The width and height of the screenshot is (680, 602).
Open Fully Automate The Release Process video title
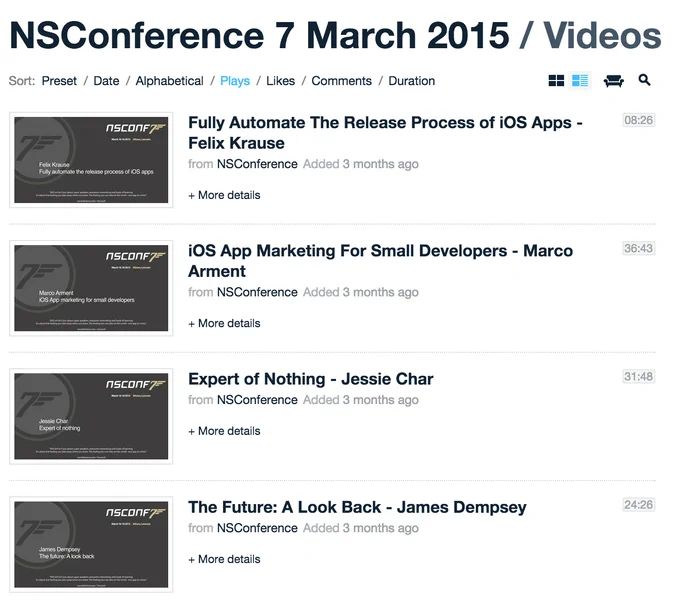point(385,133)
